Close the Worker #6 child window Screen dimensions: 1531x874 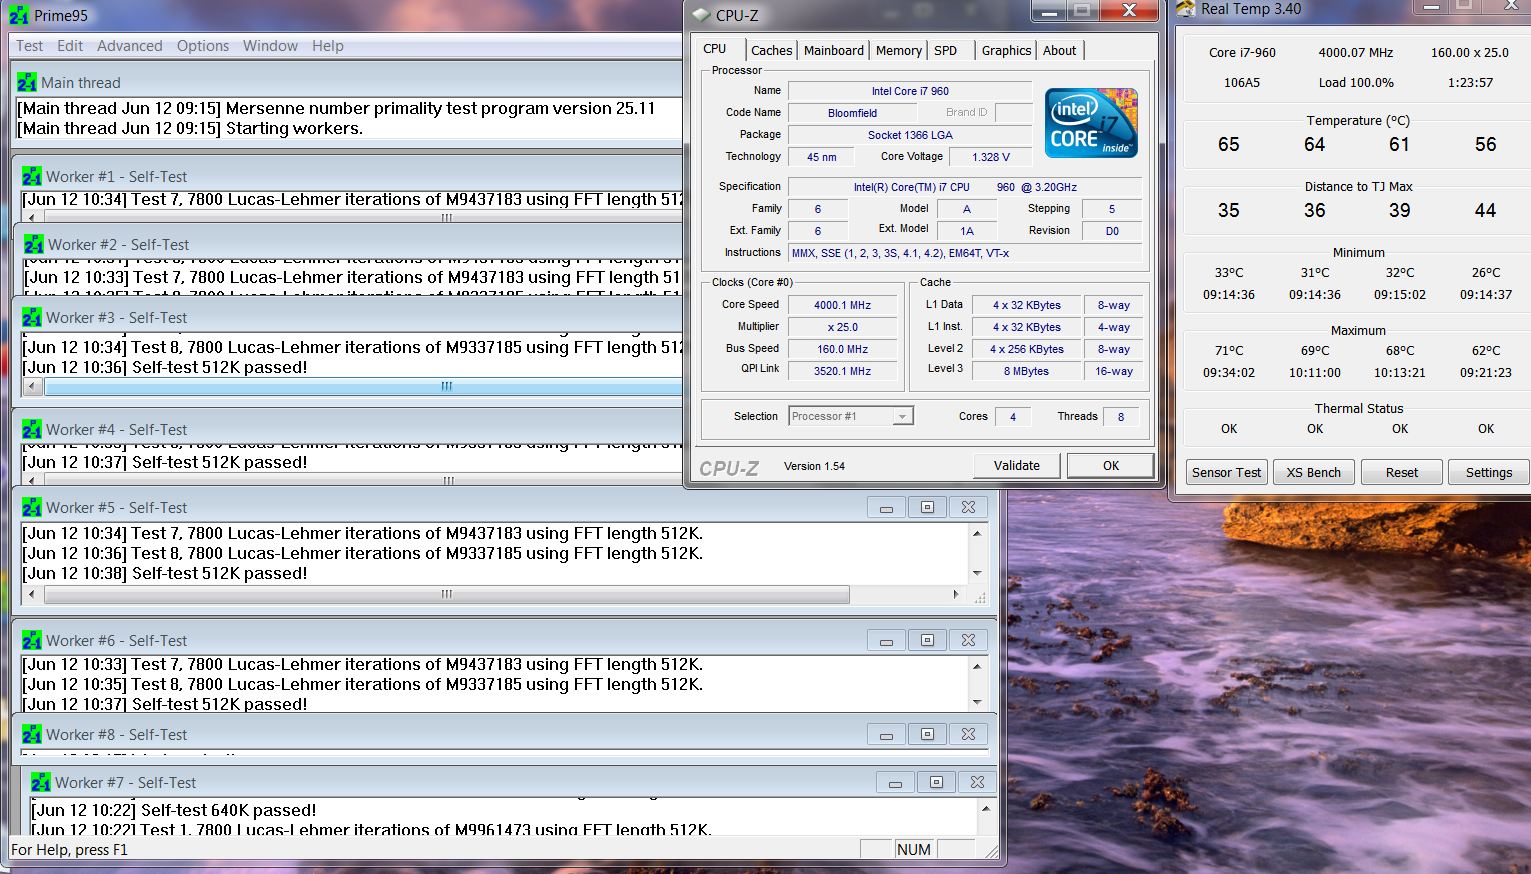pos(968,640)
